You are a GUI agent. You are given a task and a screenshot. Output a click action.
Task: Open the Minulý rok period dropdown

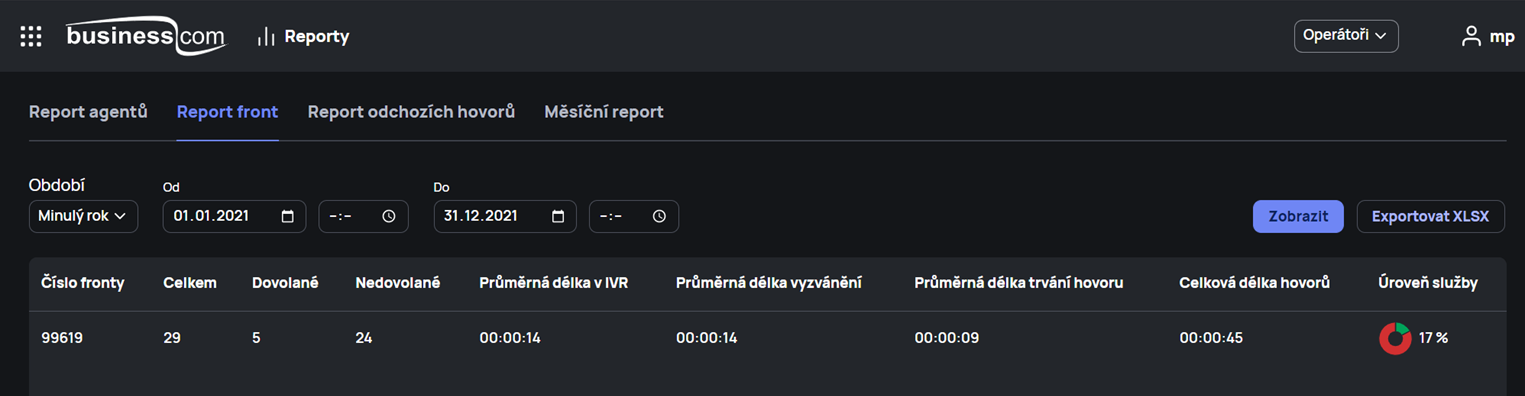pos(83,216)
